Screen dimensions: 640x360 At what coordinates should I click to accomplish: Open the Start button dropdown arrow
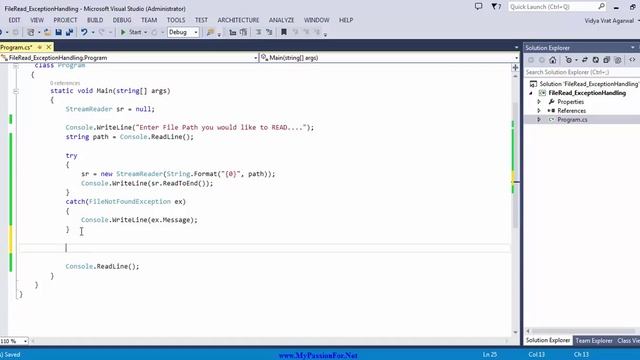click(x=146, y=32)
